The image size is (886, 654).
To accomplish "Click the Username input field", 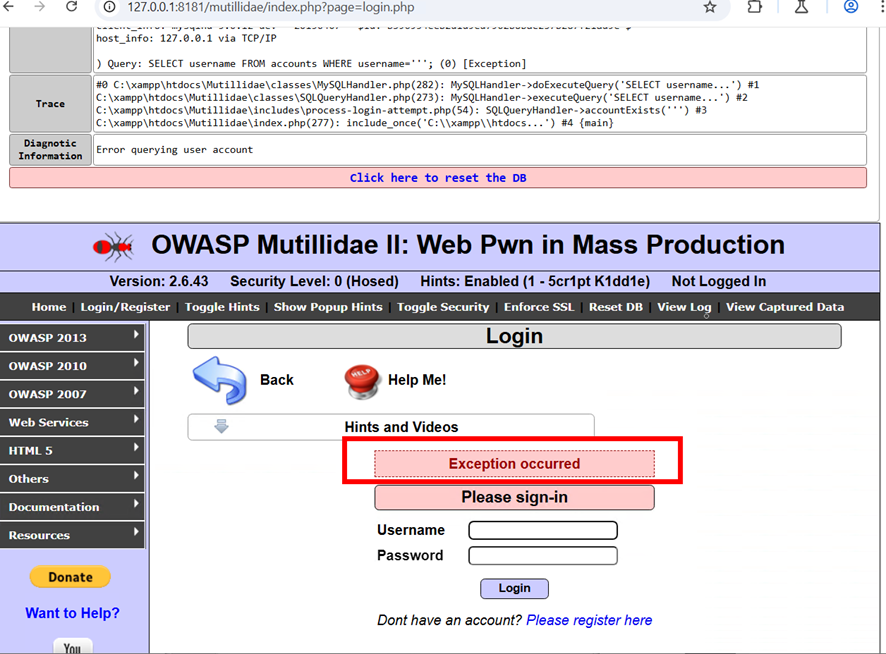I will 543,530.
